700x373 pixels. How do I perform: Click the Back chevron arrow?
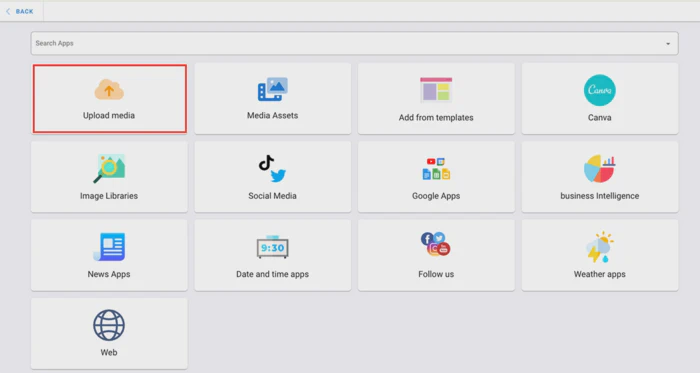pos(8,11)
